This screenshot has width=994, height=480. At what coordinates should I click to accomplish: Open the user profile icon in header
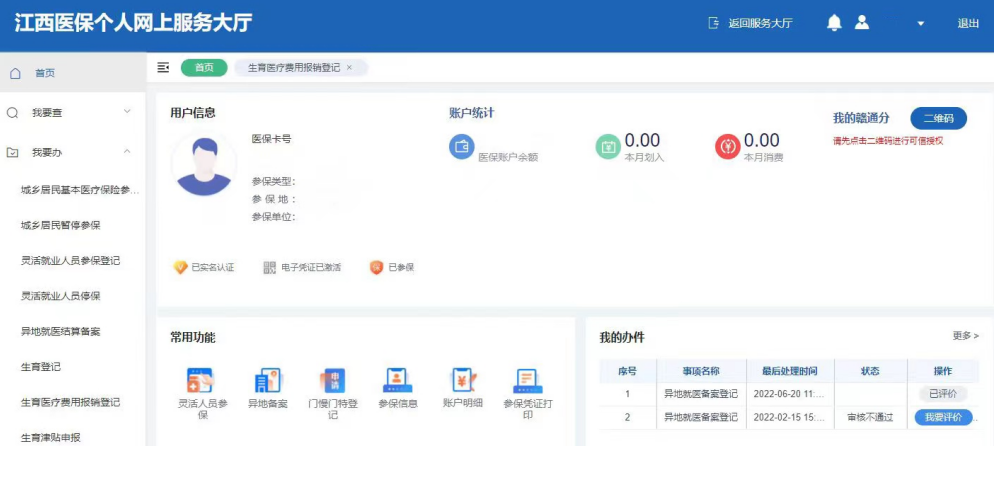pos(861,23)
